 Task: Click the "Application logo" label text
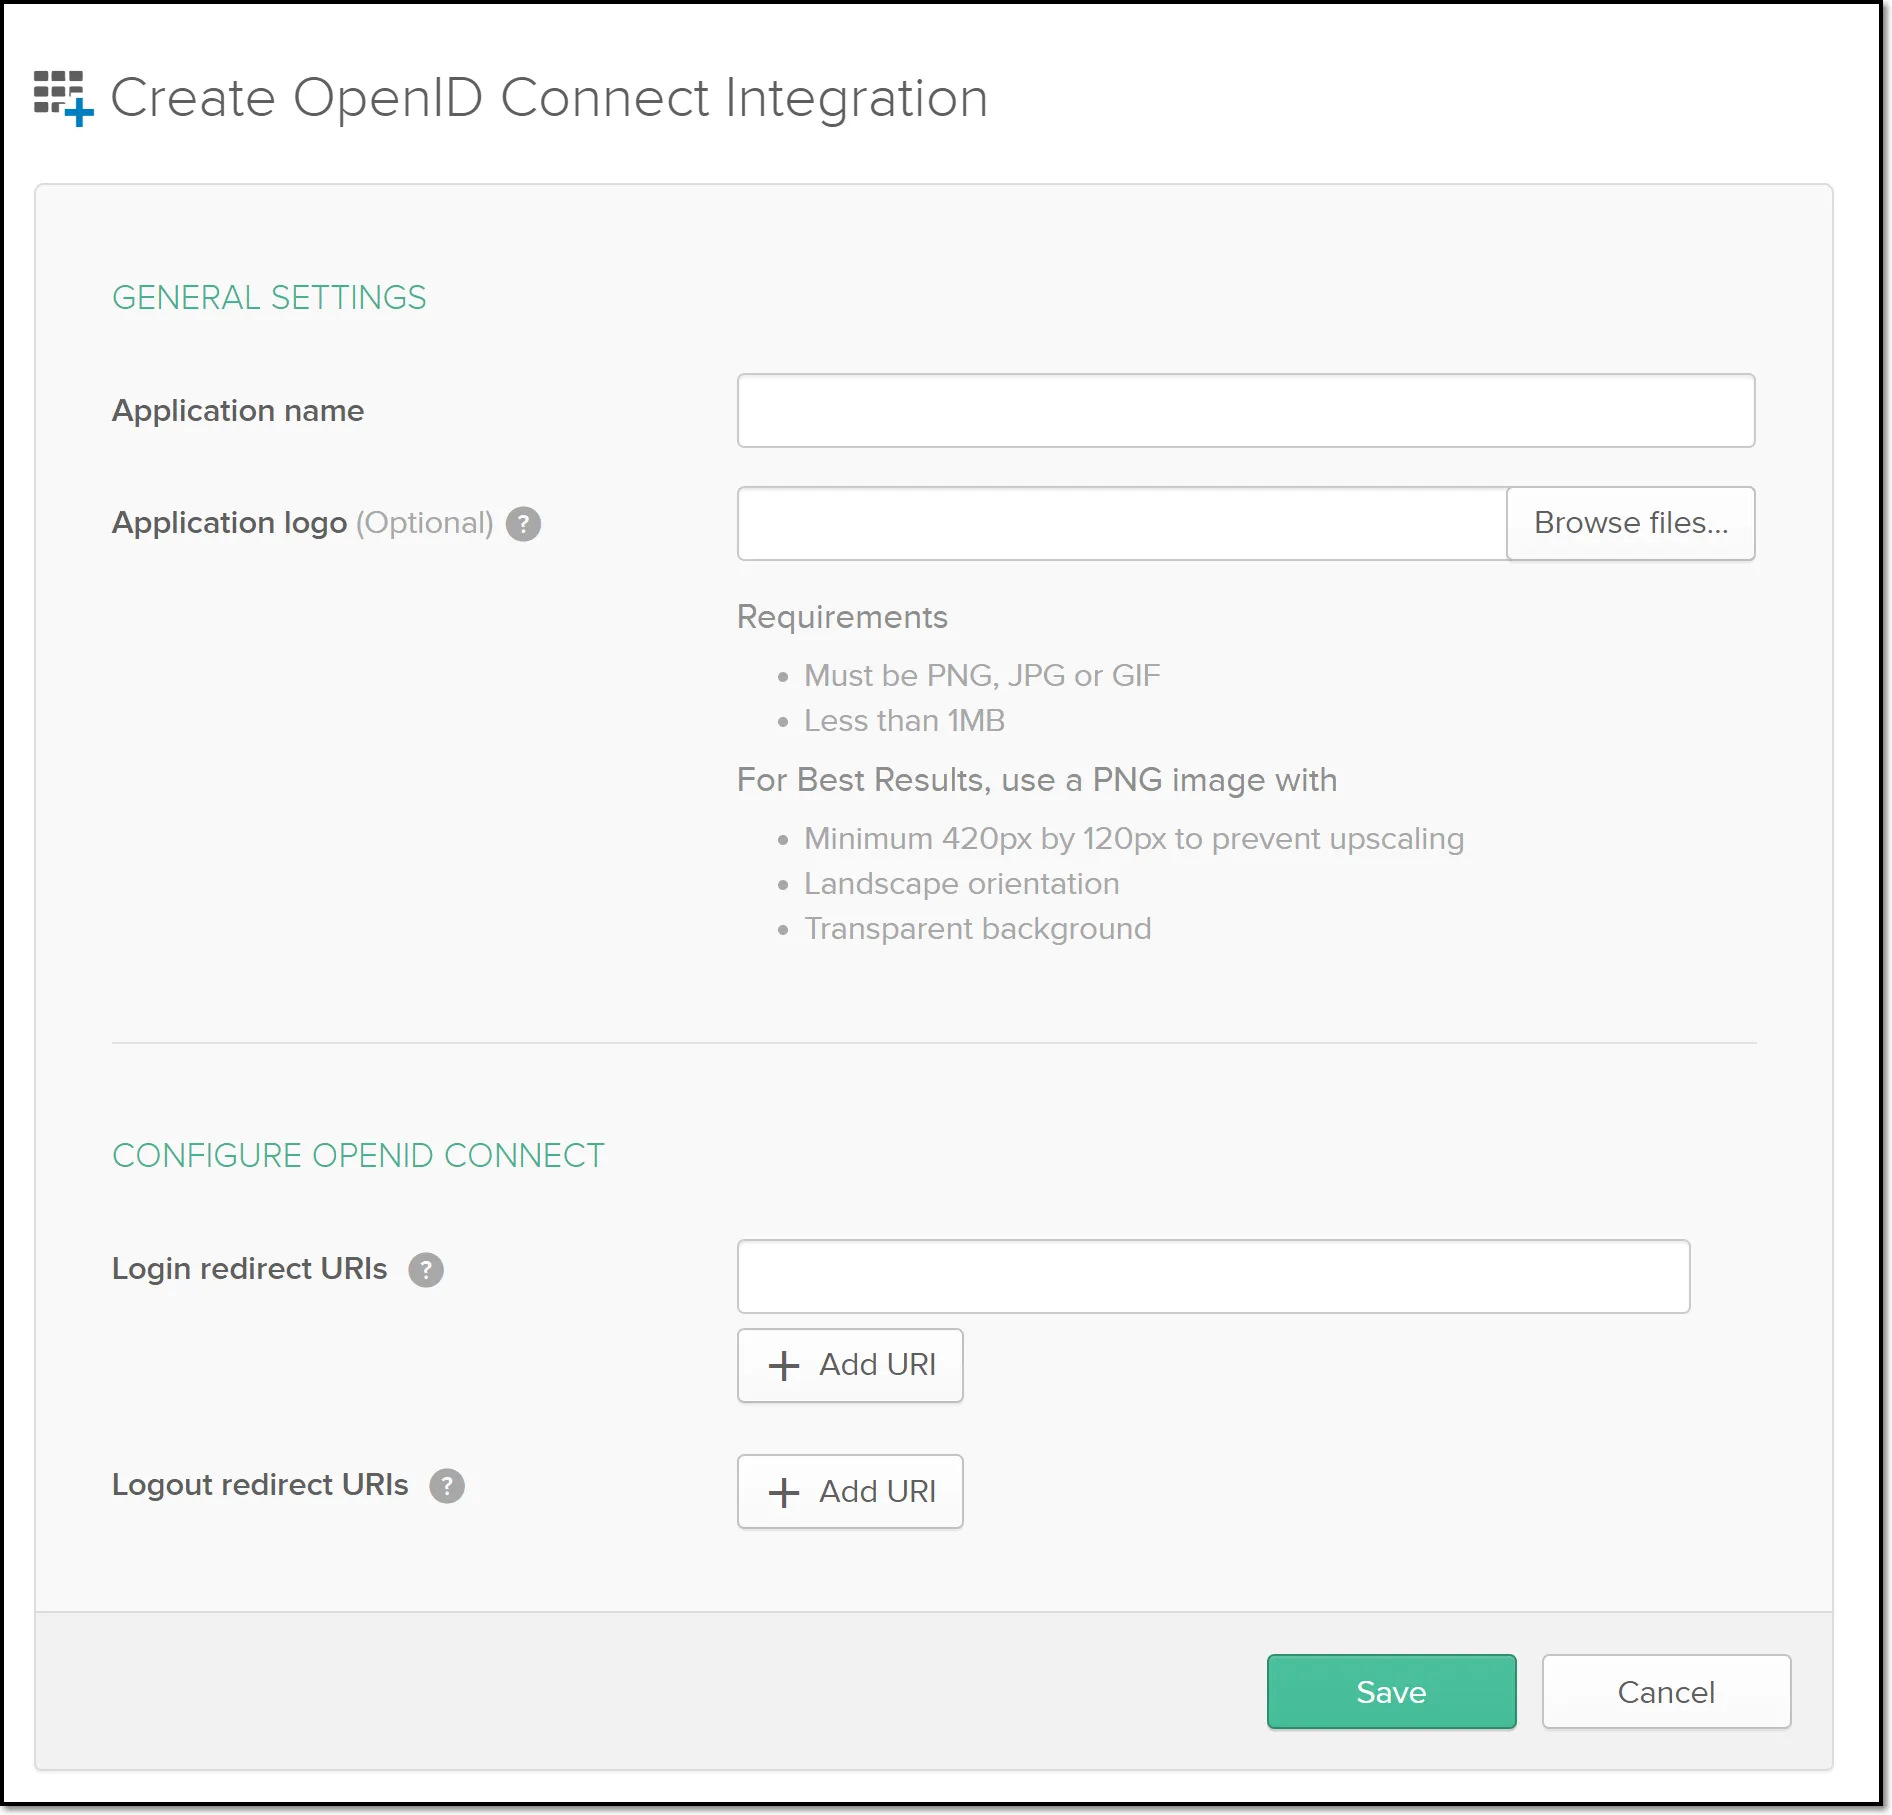click(x=229, y=524)
